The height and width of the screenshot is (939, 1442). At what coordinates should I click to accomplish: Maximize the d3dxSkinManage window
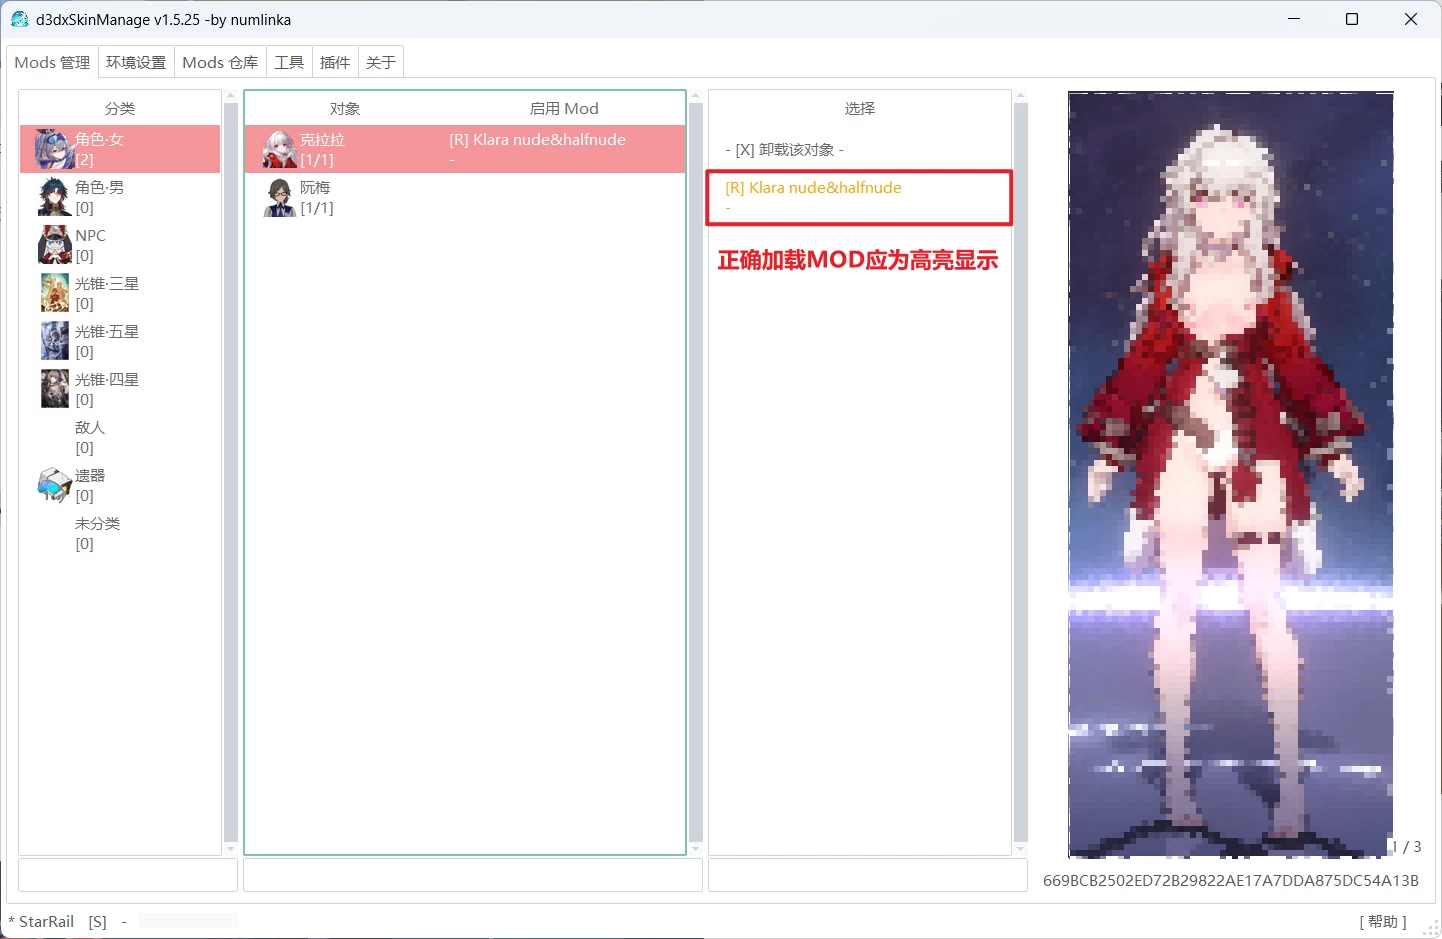click(x=1352, y=19)
